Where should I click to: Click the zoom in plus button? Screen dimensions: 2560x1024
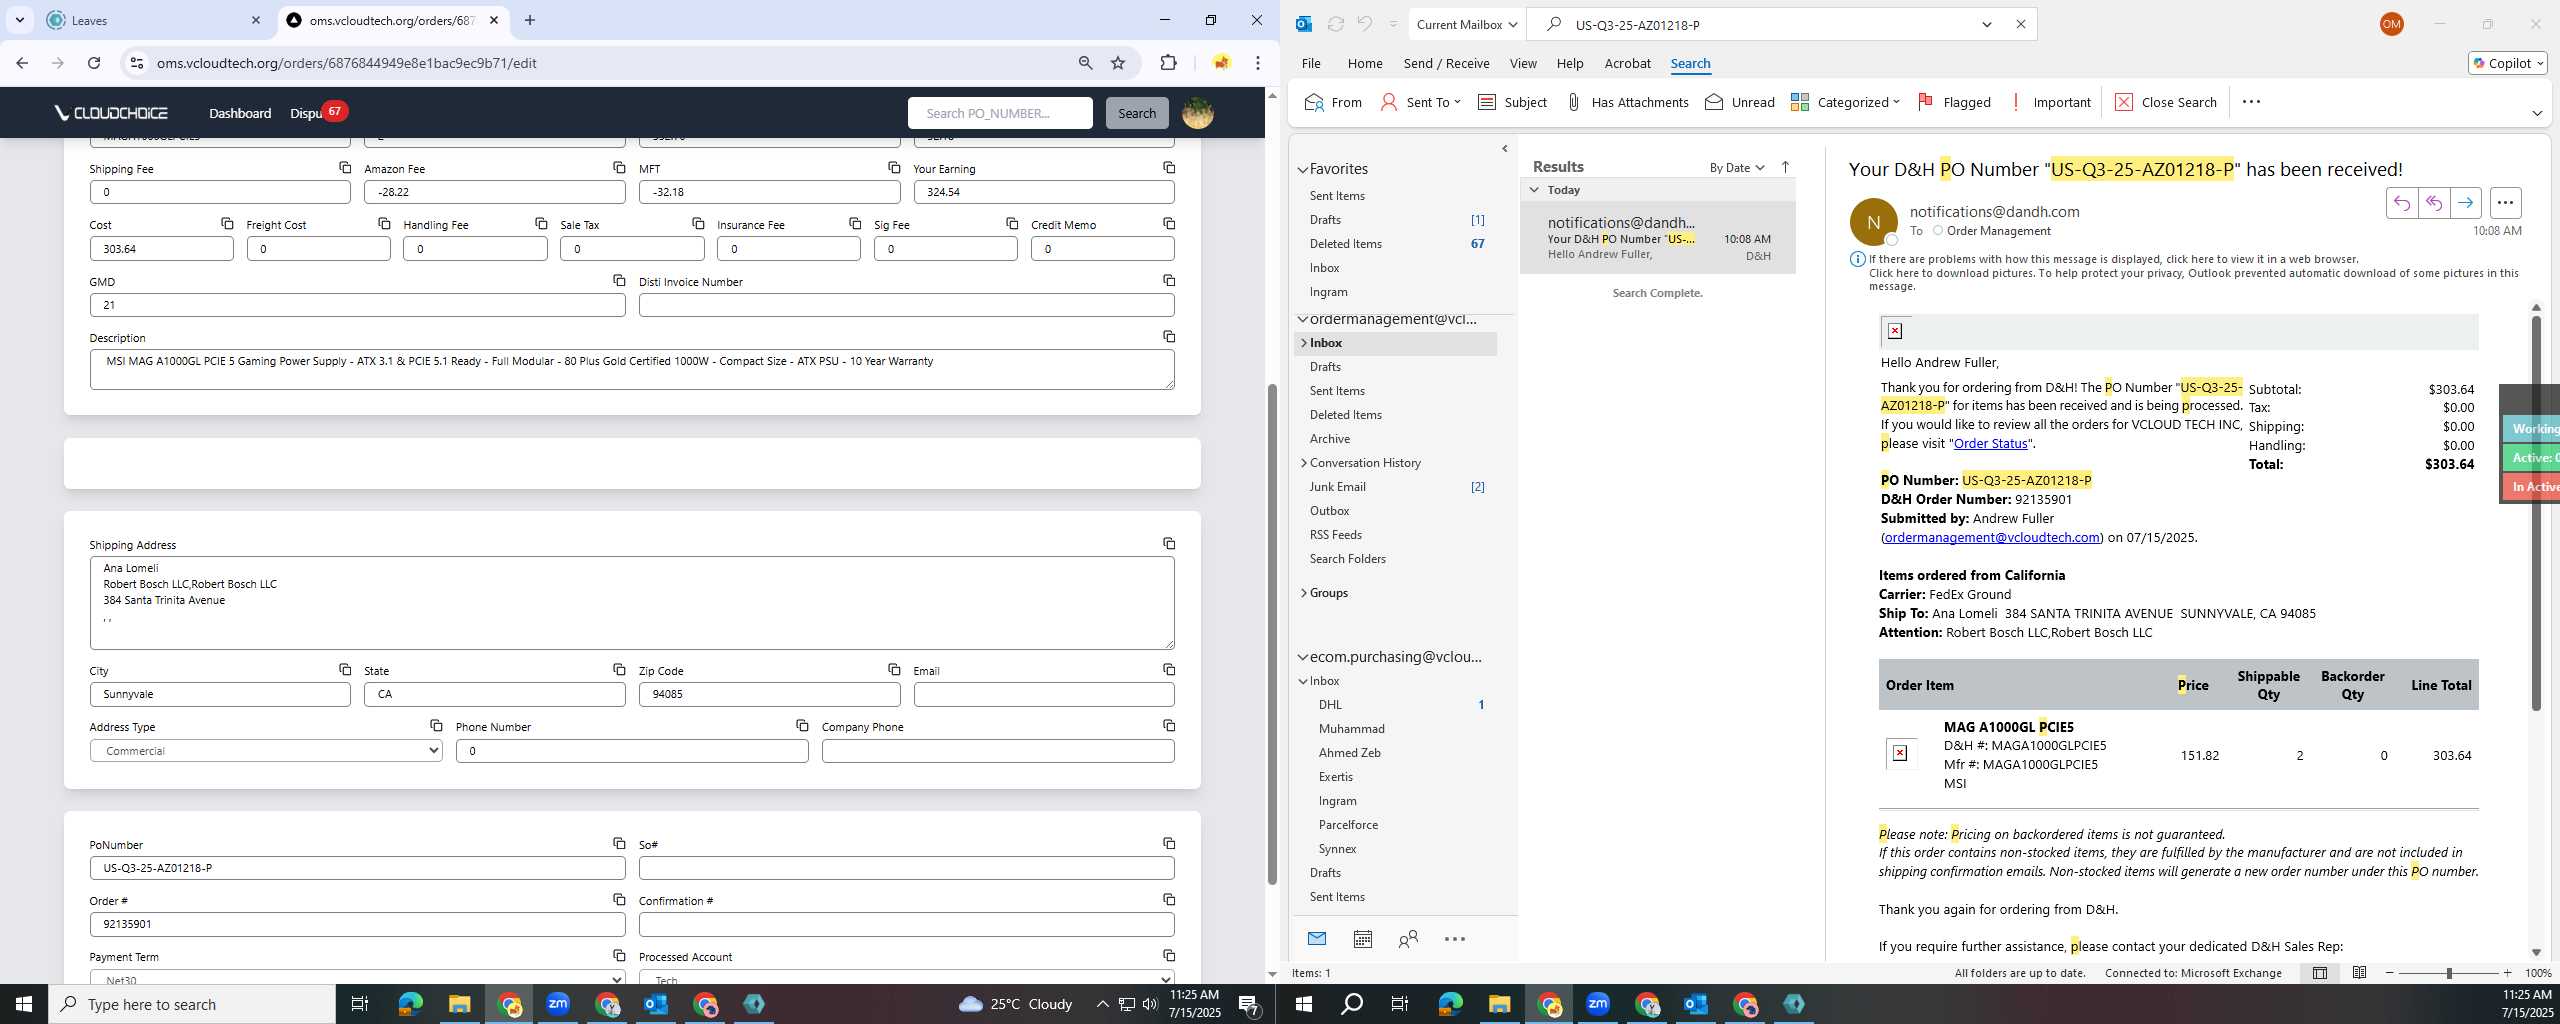pos(2507,973)
